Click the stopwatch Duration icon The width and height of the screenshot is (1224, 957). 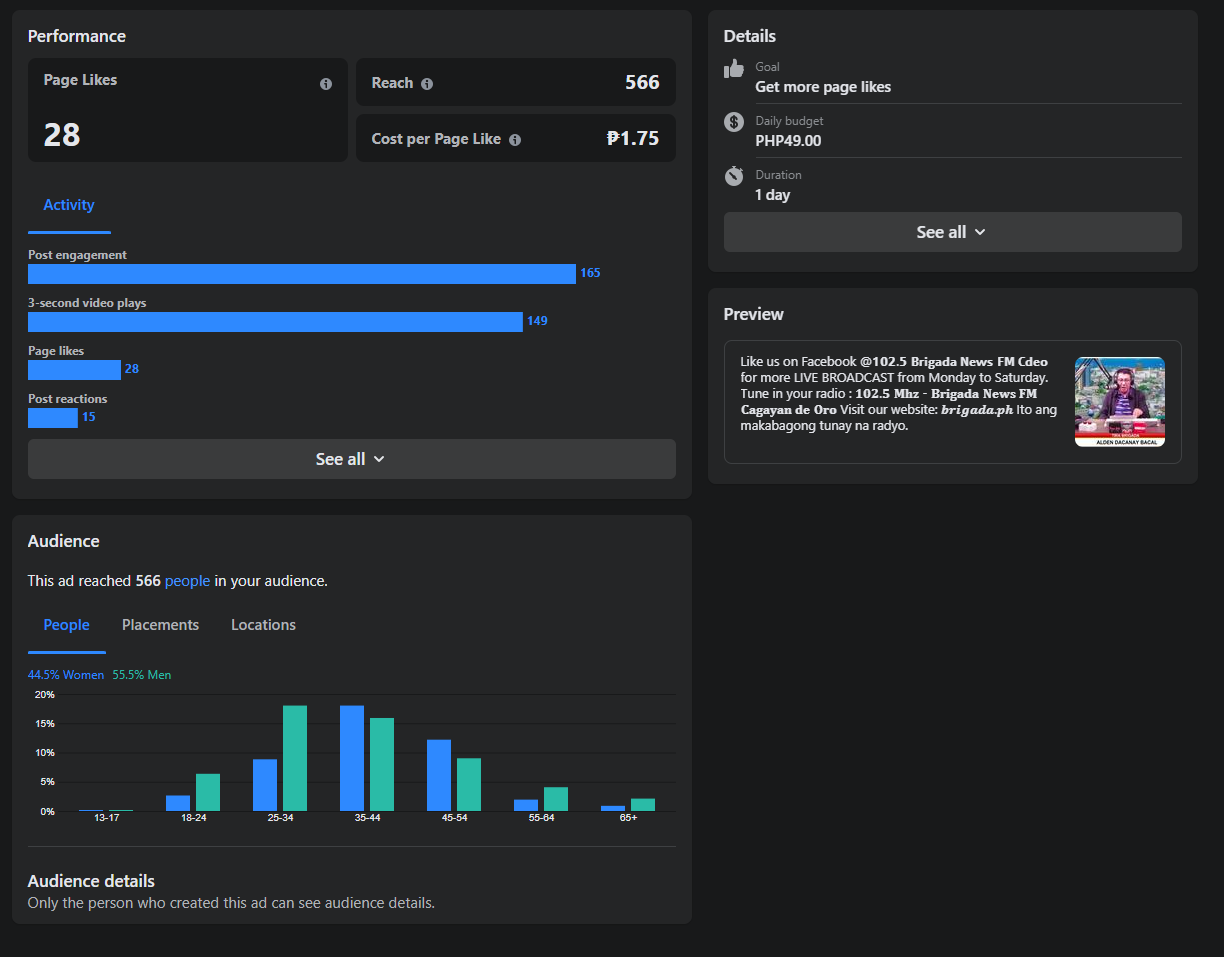(x=734, y=176)
